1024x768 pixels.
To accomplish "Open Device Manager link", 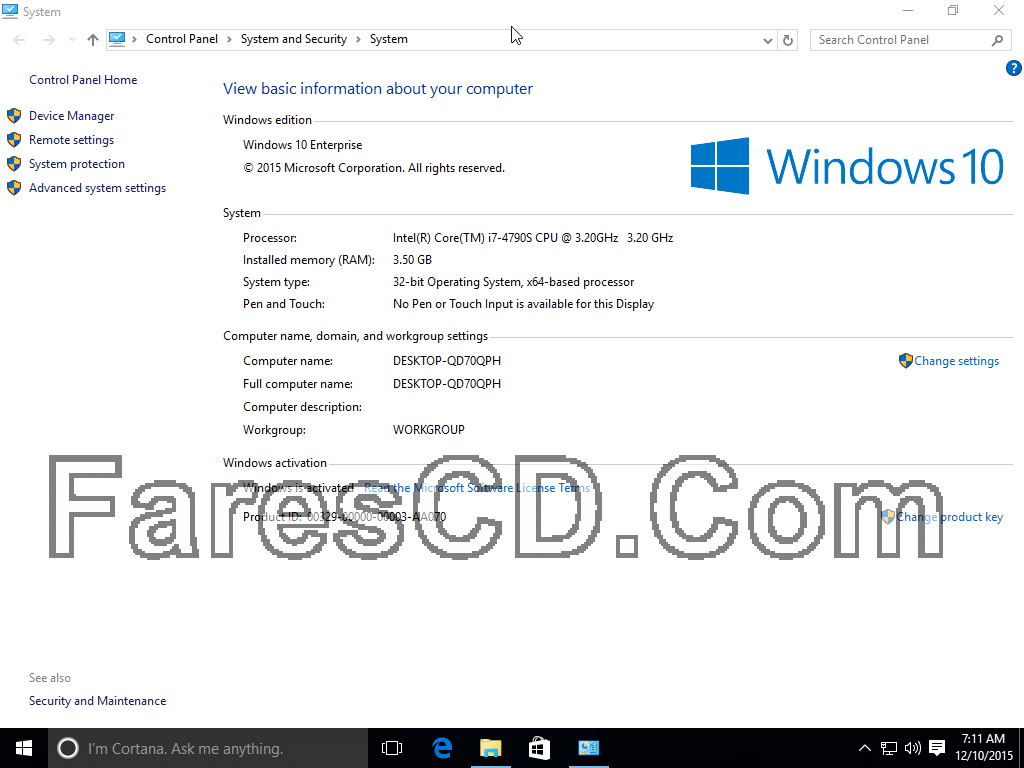I will click(x=71, y=116).
